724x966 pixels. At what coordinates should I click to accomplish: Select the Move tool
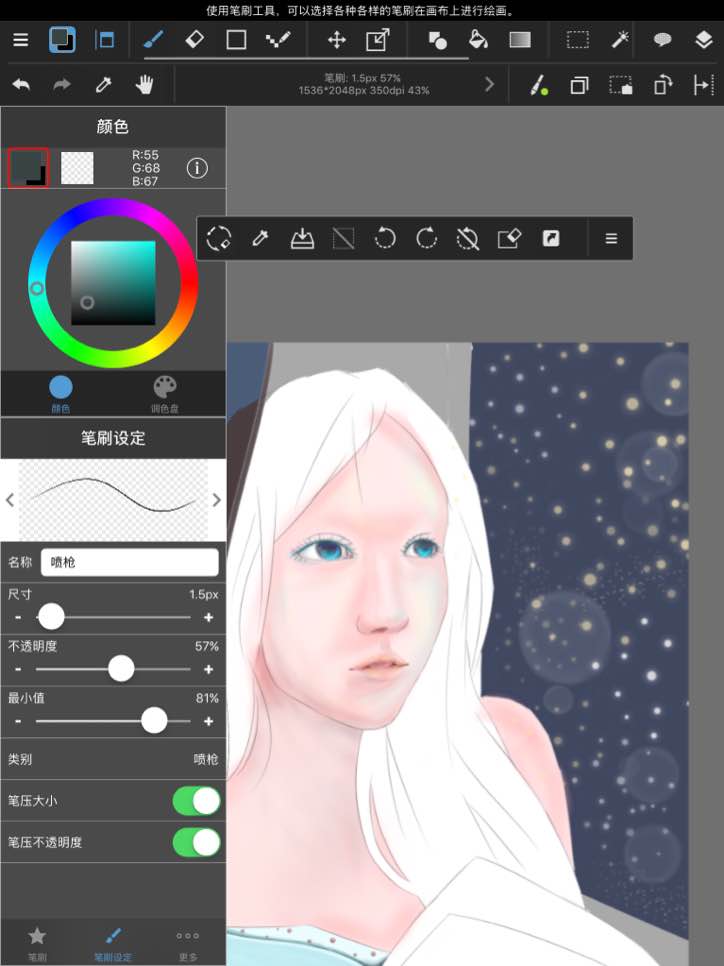click(x=336, y=40)
